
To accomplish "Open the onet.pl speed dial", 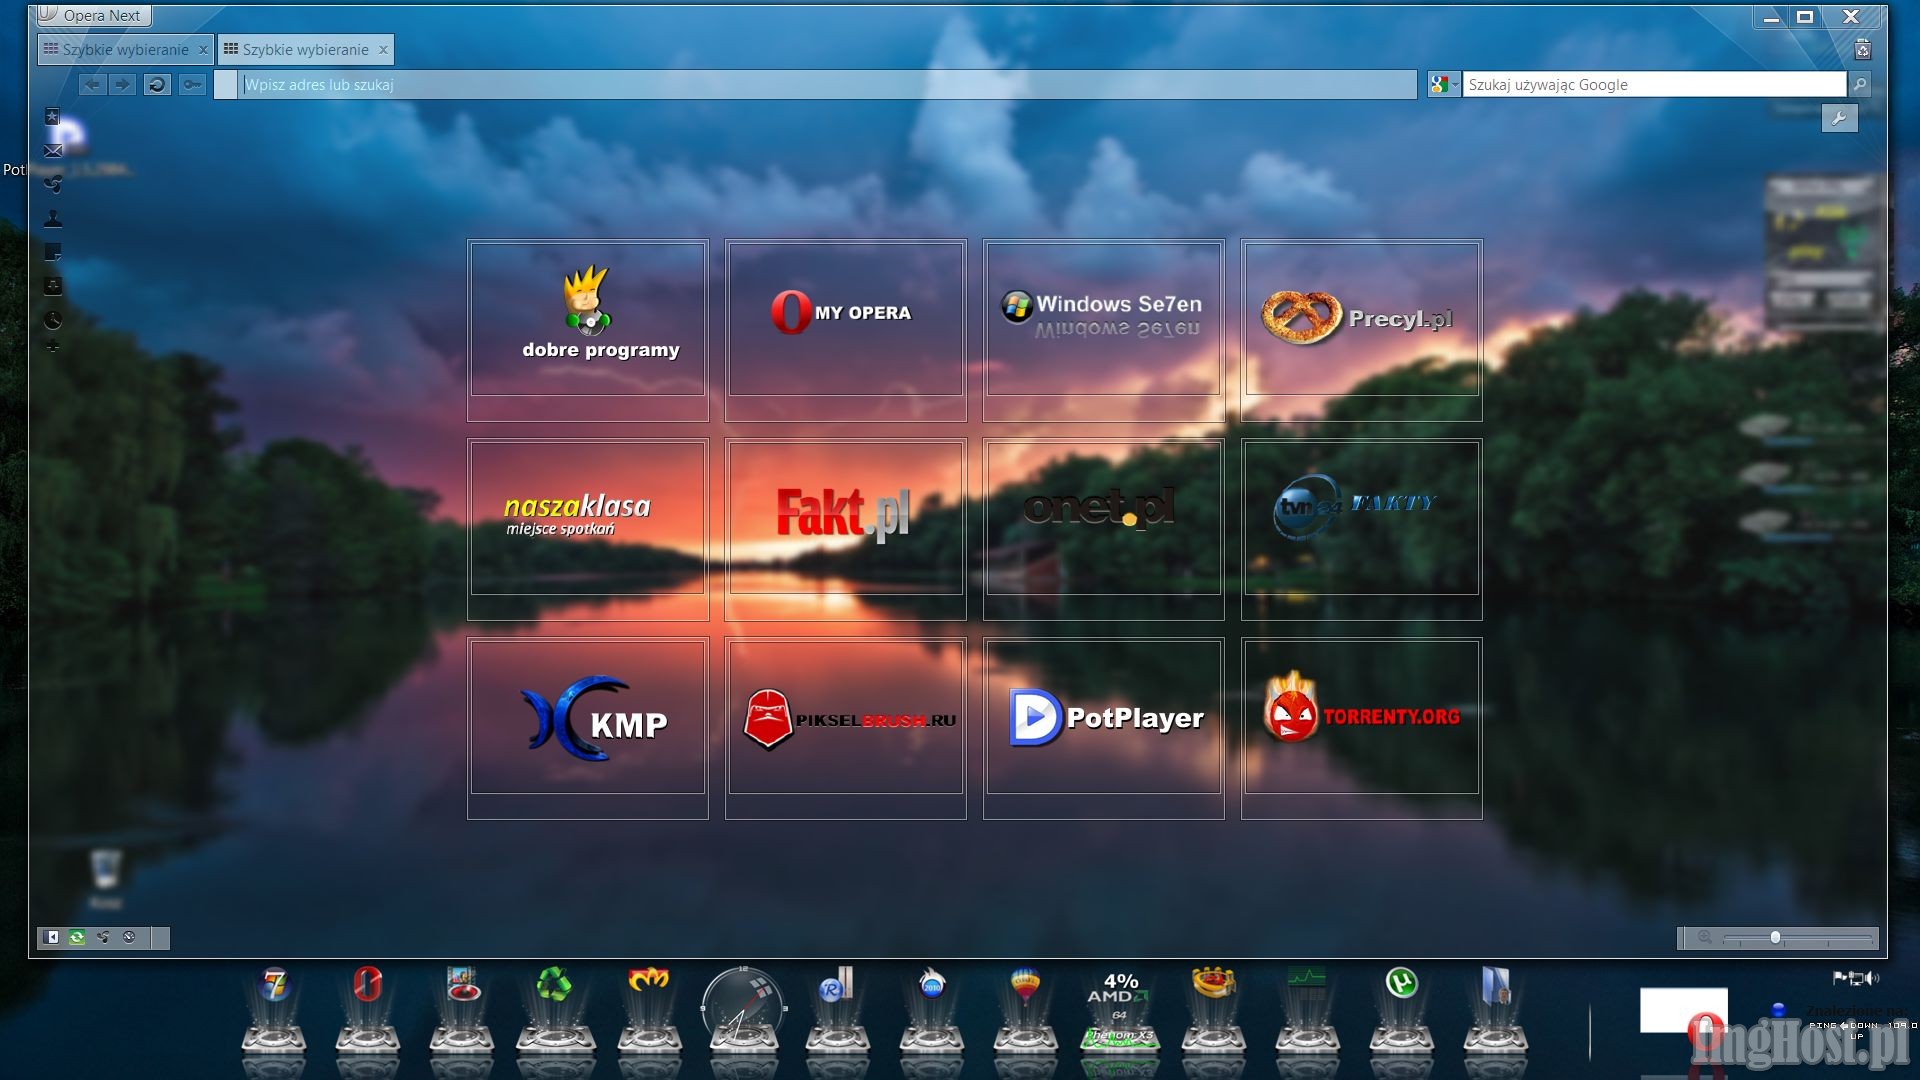I will click(1104, 529).
